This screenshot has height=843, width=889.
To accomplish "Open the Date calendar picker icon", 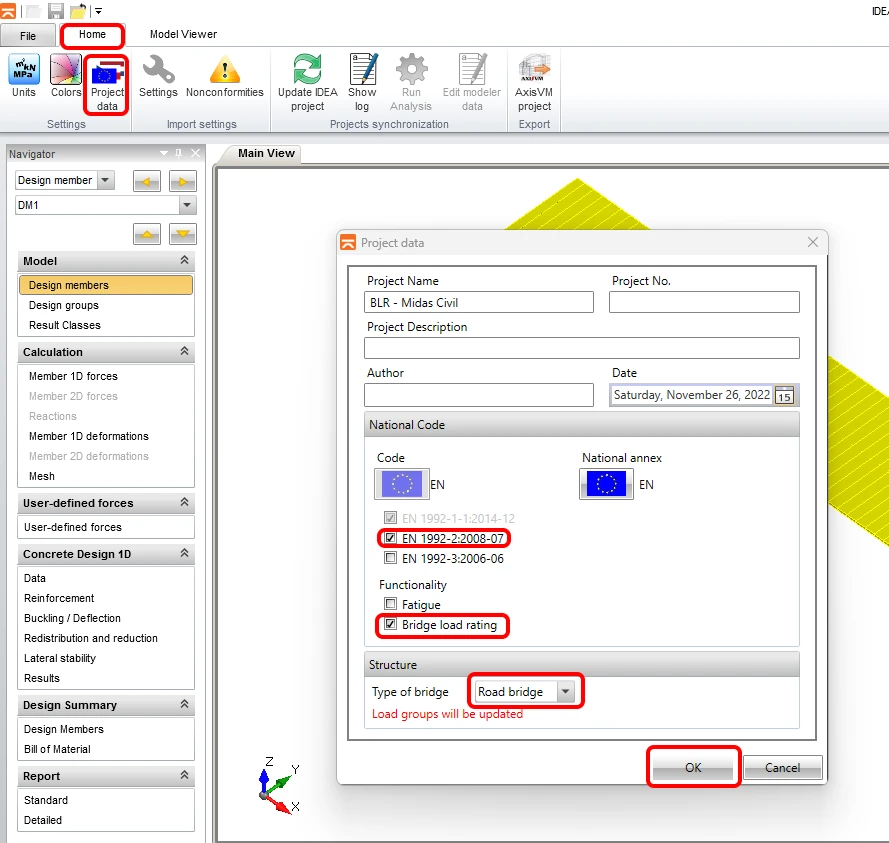I will click(784, 395).
